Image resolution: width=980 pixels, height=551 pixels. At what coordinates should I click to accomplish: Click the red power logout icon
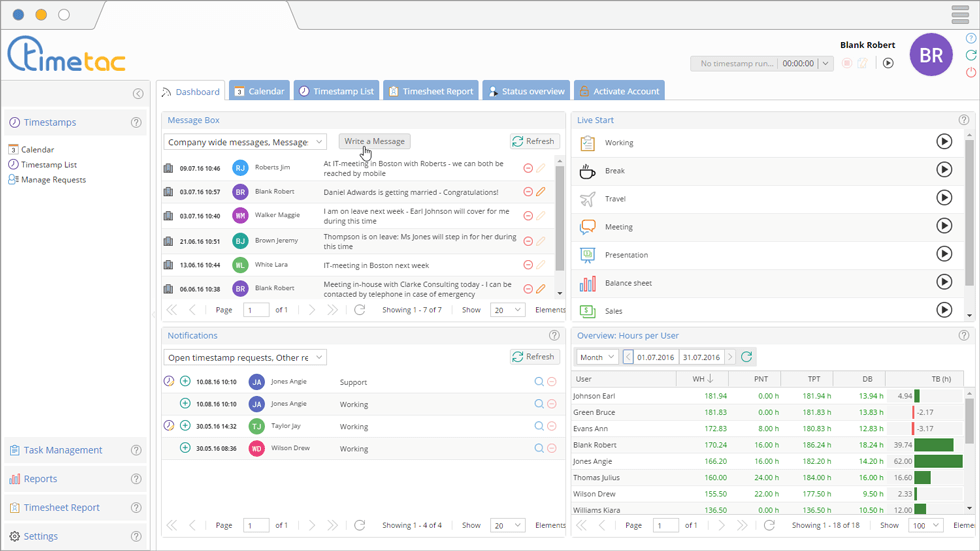point(971,73)
